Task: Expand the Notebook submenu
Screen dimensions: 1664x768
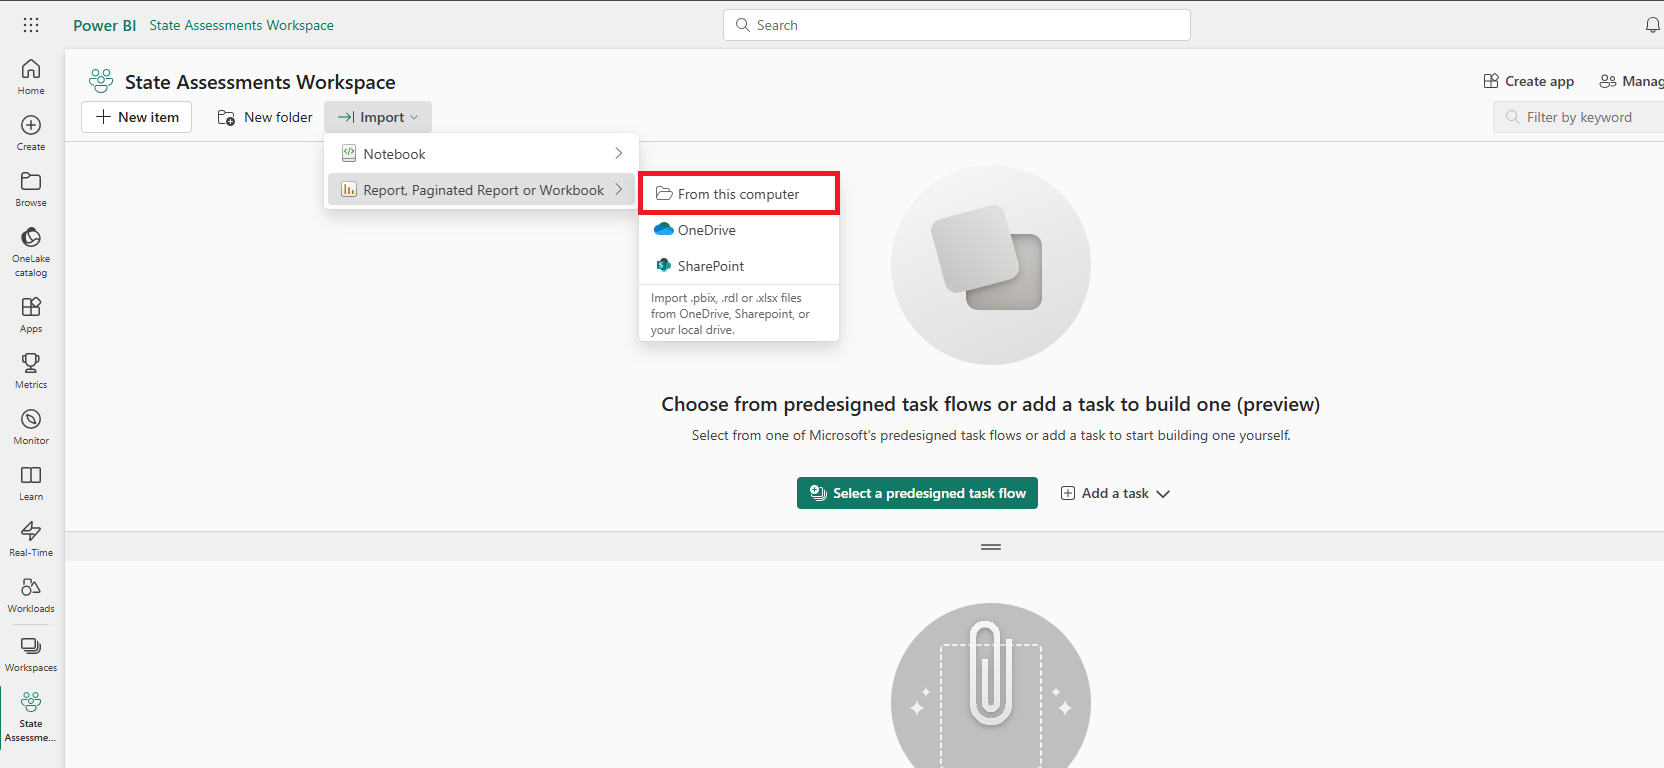Action: 481,154
